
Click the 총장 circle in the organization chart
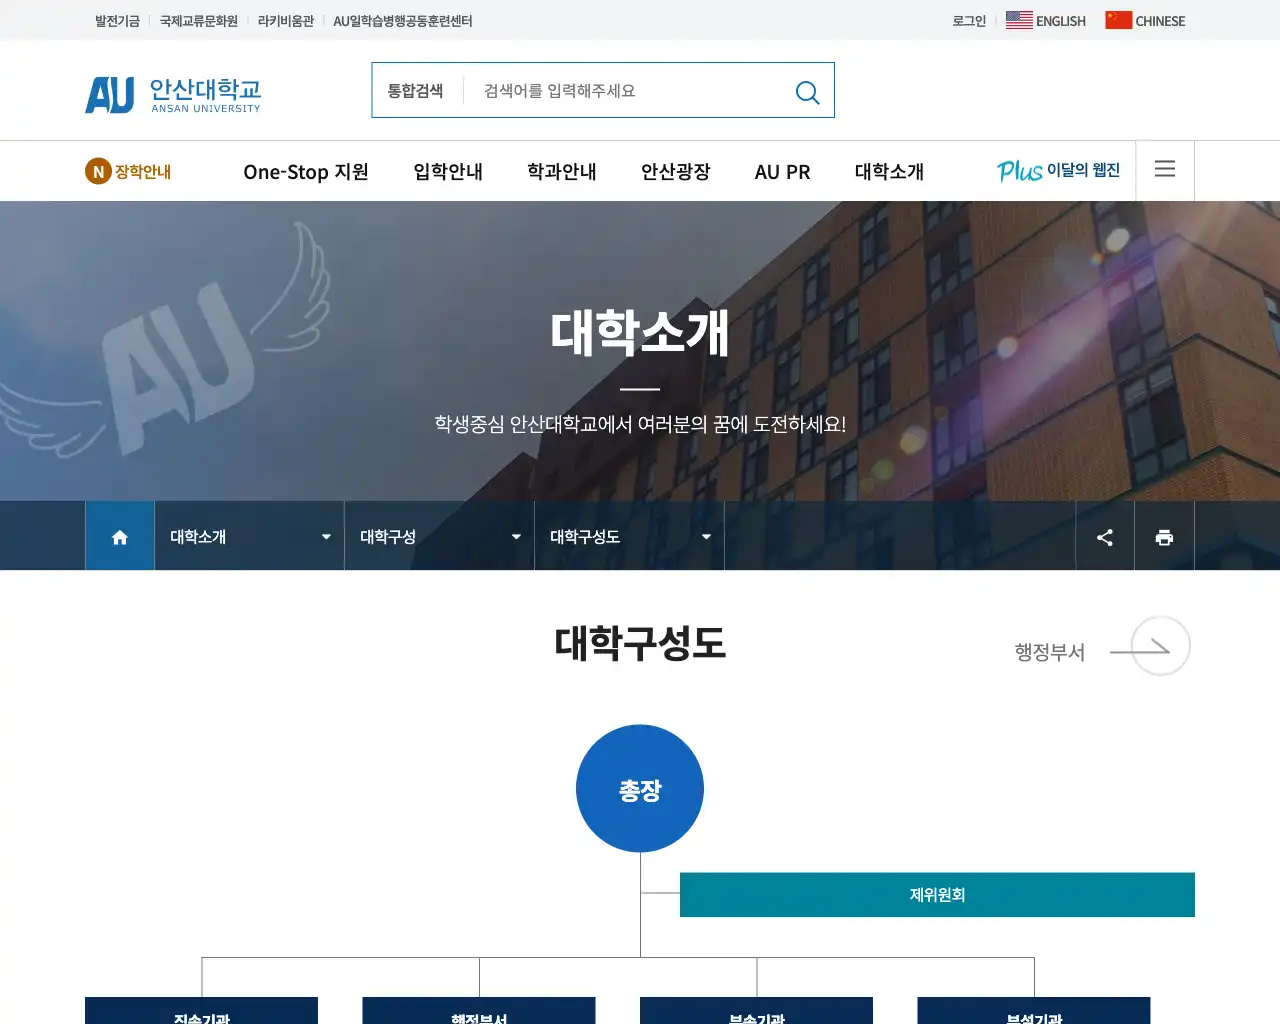point(640,788)
